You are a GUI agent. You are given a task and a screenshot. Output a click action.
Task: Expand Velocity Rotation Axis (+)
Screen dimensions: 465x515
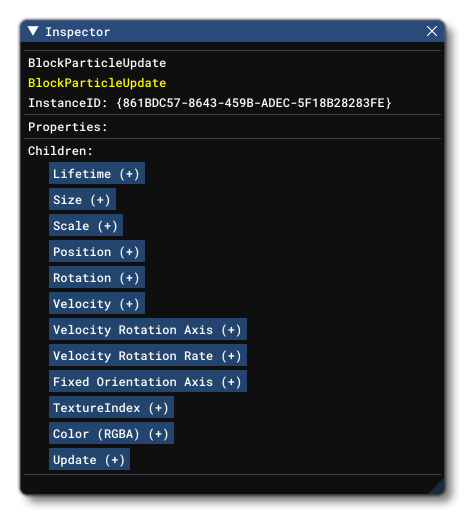(x=148, y=329)
